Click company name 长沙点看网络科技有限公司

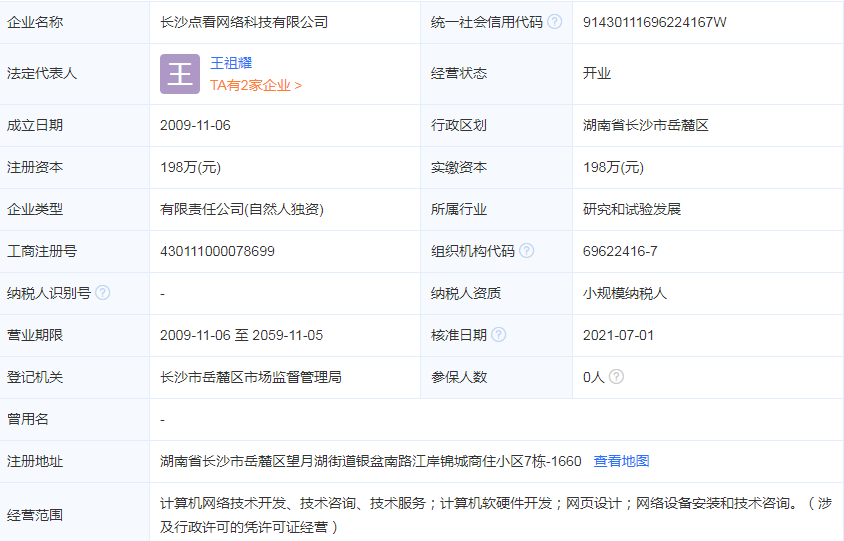(x=244, y=21)
